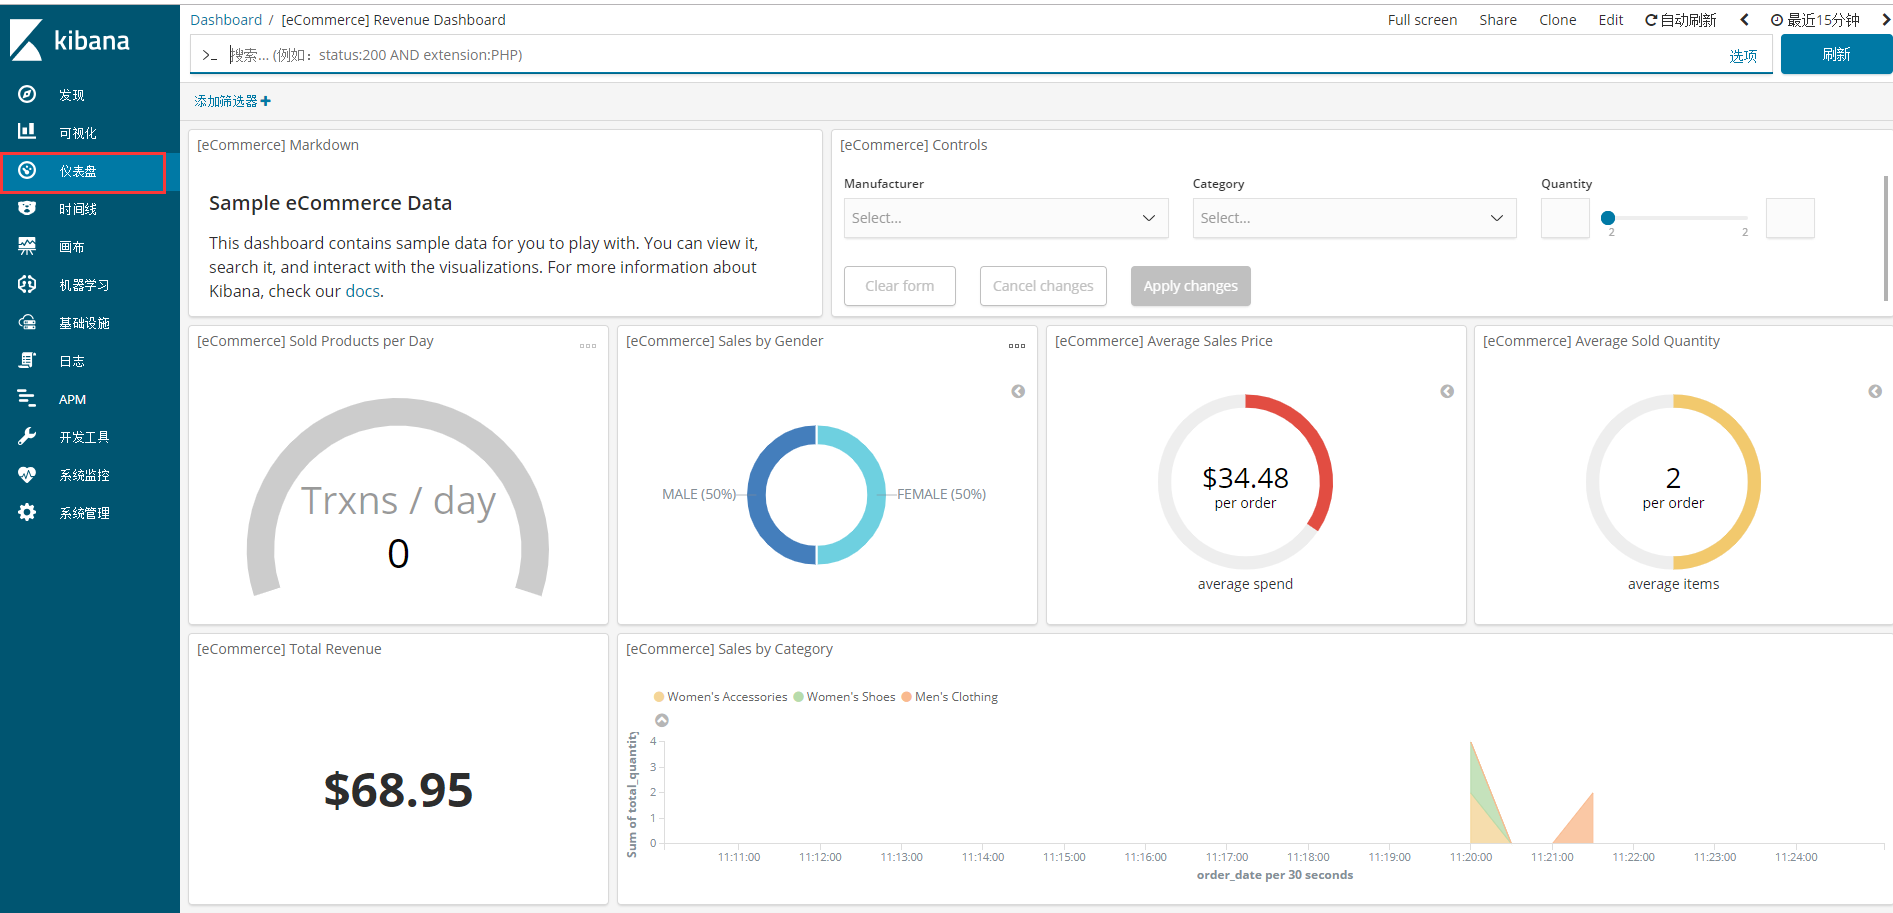
Task: Click Share menu item
Action: pos(1498,20)
